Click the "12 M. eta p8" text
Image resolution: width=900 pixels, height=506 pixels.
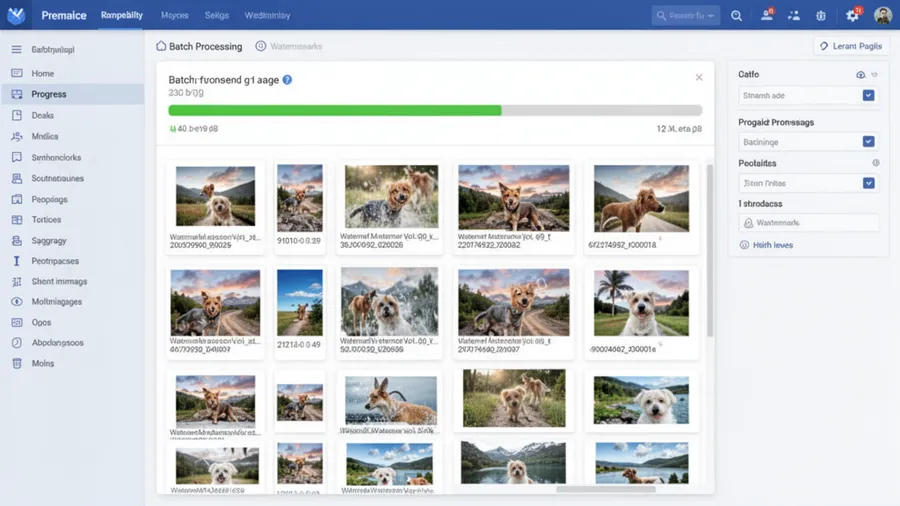(x=679, y=129)
